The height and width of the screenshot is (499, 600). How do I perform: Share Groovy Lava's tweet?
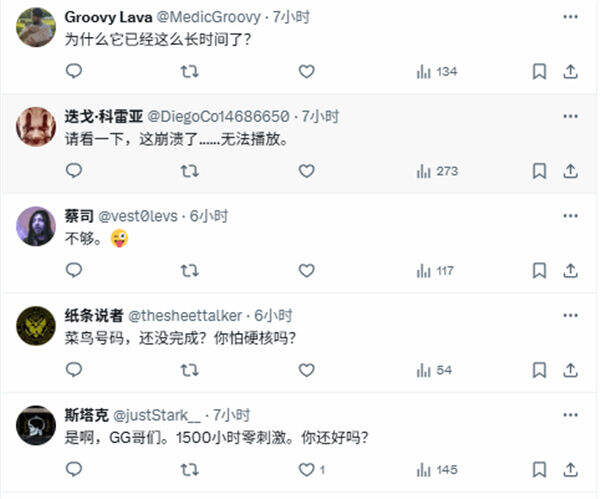[571, 71]
